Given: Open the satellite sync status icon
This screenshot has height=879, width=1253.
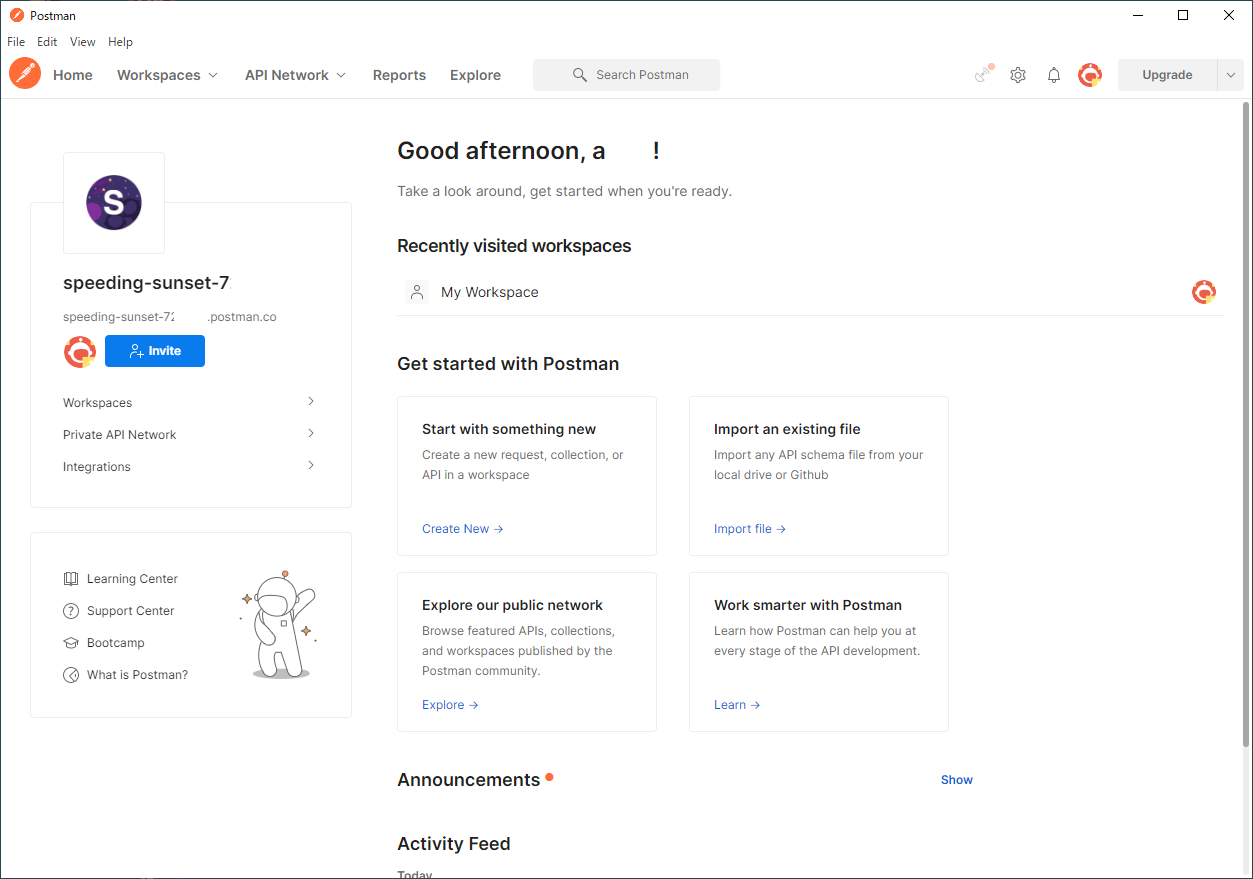Looking at the screenshot, I should [x=984, y=74].
